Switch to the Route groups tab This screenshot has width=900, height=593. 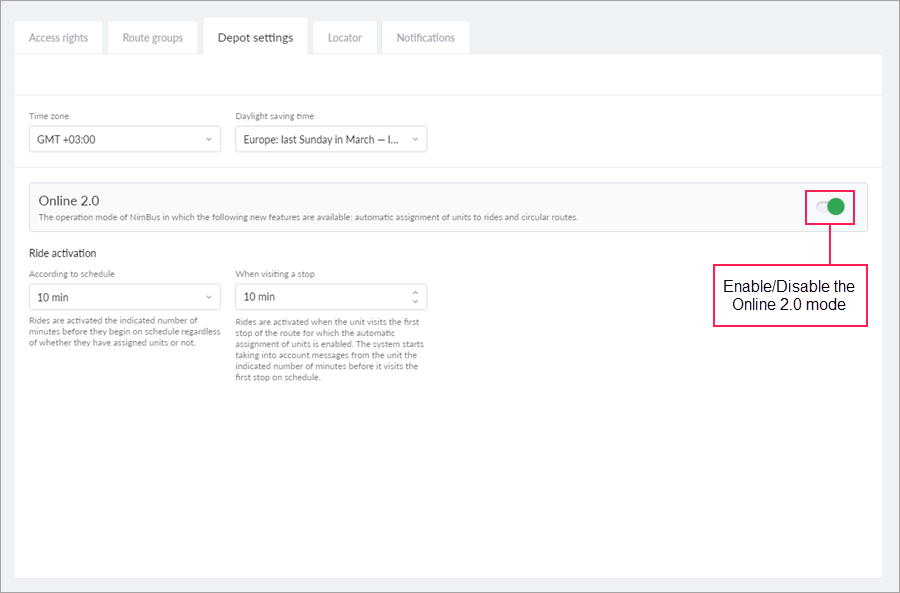pyautogui.click(x=153, y=38)
